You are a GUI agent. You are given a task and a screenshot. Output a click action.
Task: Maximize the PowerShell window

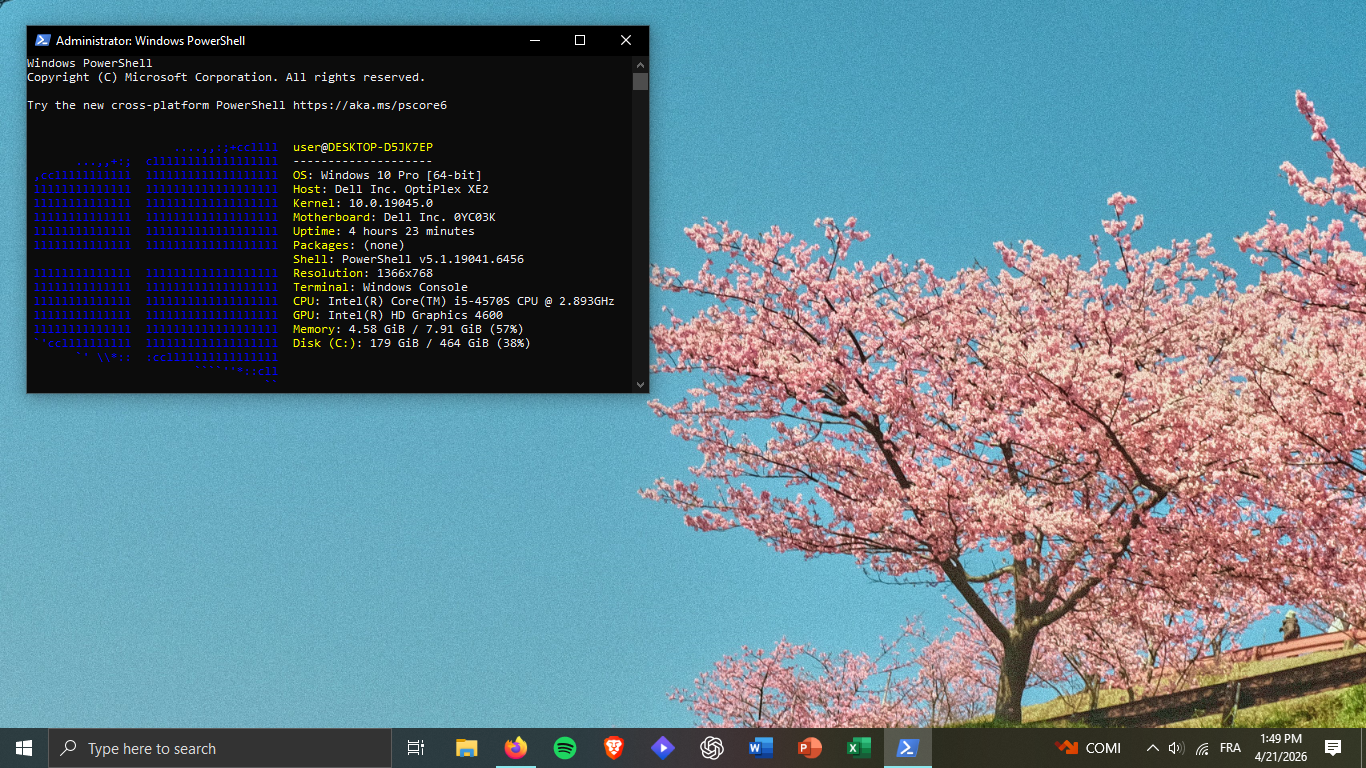click(580, 40)
